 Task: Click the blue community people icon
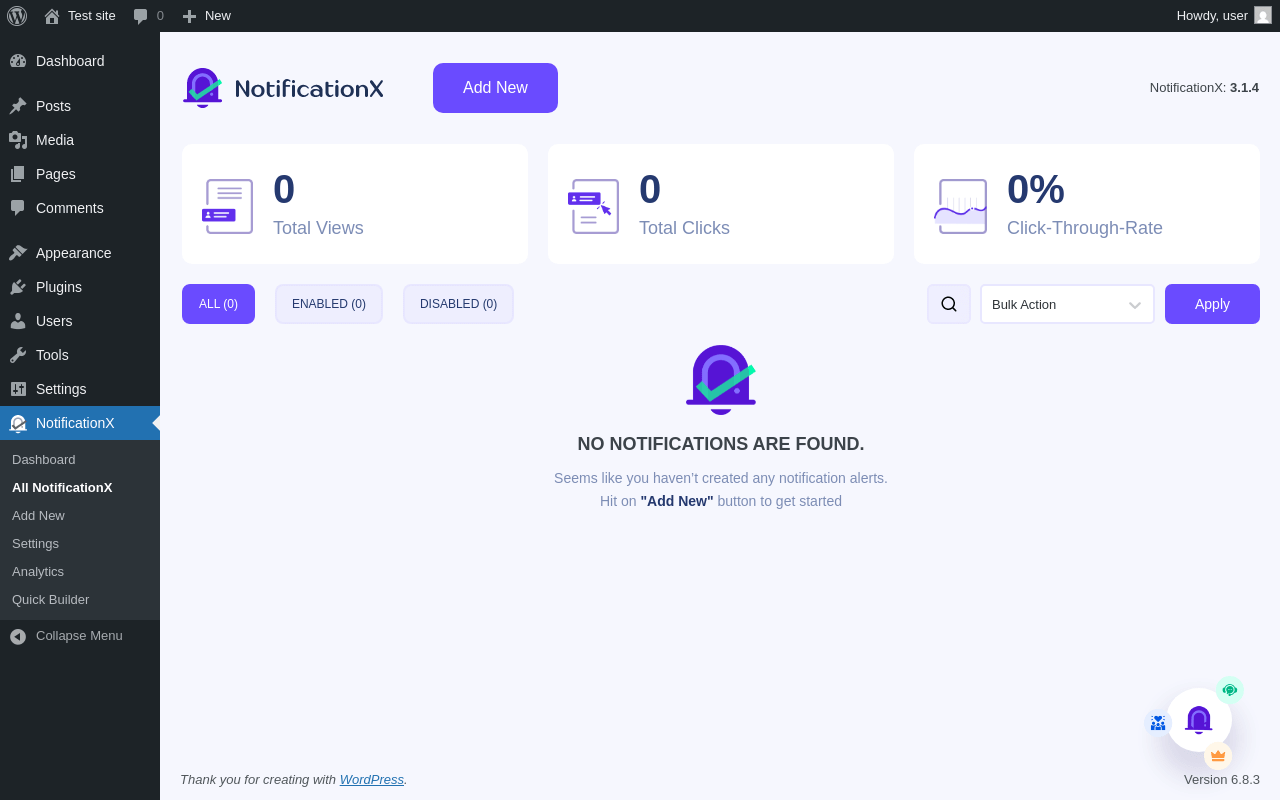pyautogui.click(x=1158, y=723)
